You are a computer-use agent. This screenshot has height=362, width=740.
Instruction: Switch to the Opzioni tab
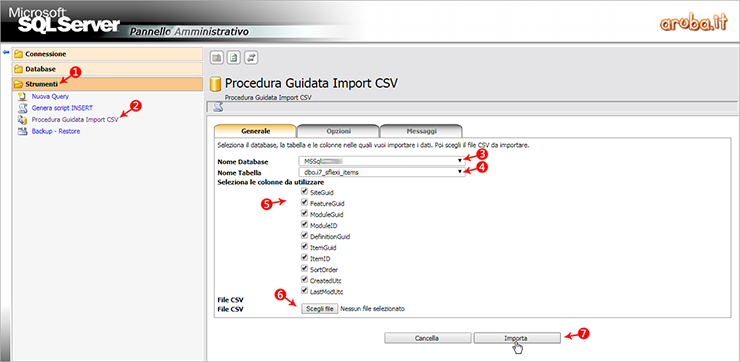pyautogui.click(x=338, y=131)
